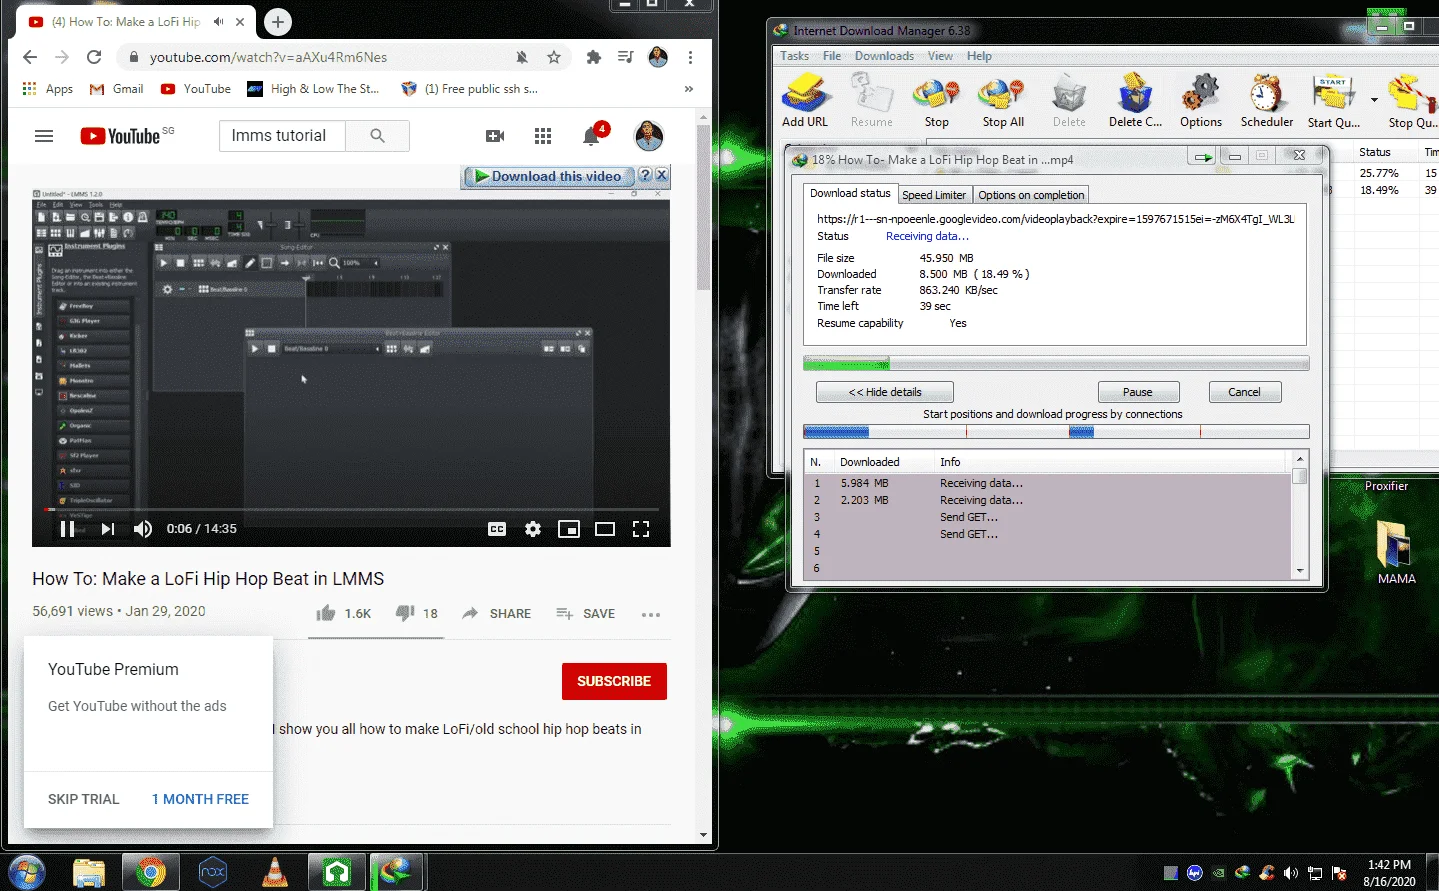Click the Hide details button
The width and height of the screenshot is (1439, 891).
885,392
